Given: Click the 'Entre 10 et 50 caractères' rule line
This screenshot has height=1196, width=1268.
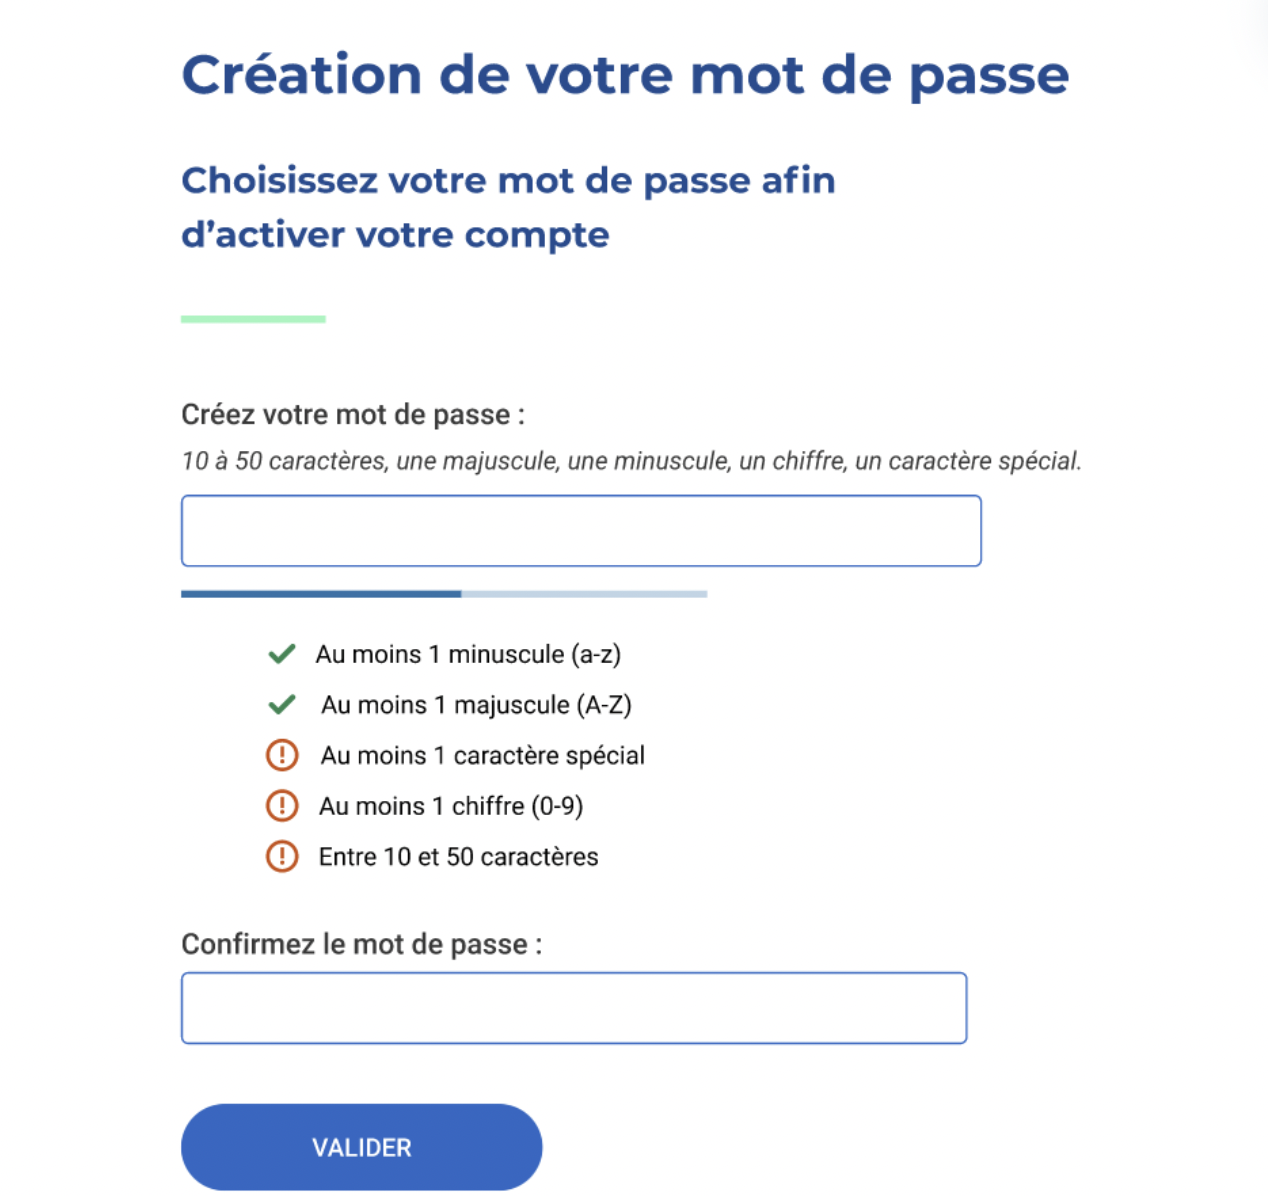Looking at the screenshot, I should click(458, 856).
